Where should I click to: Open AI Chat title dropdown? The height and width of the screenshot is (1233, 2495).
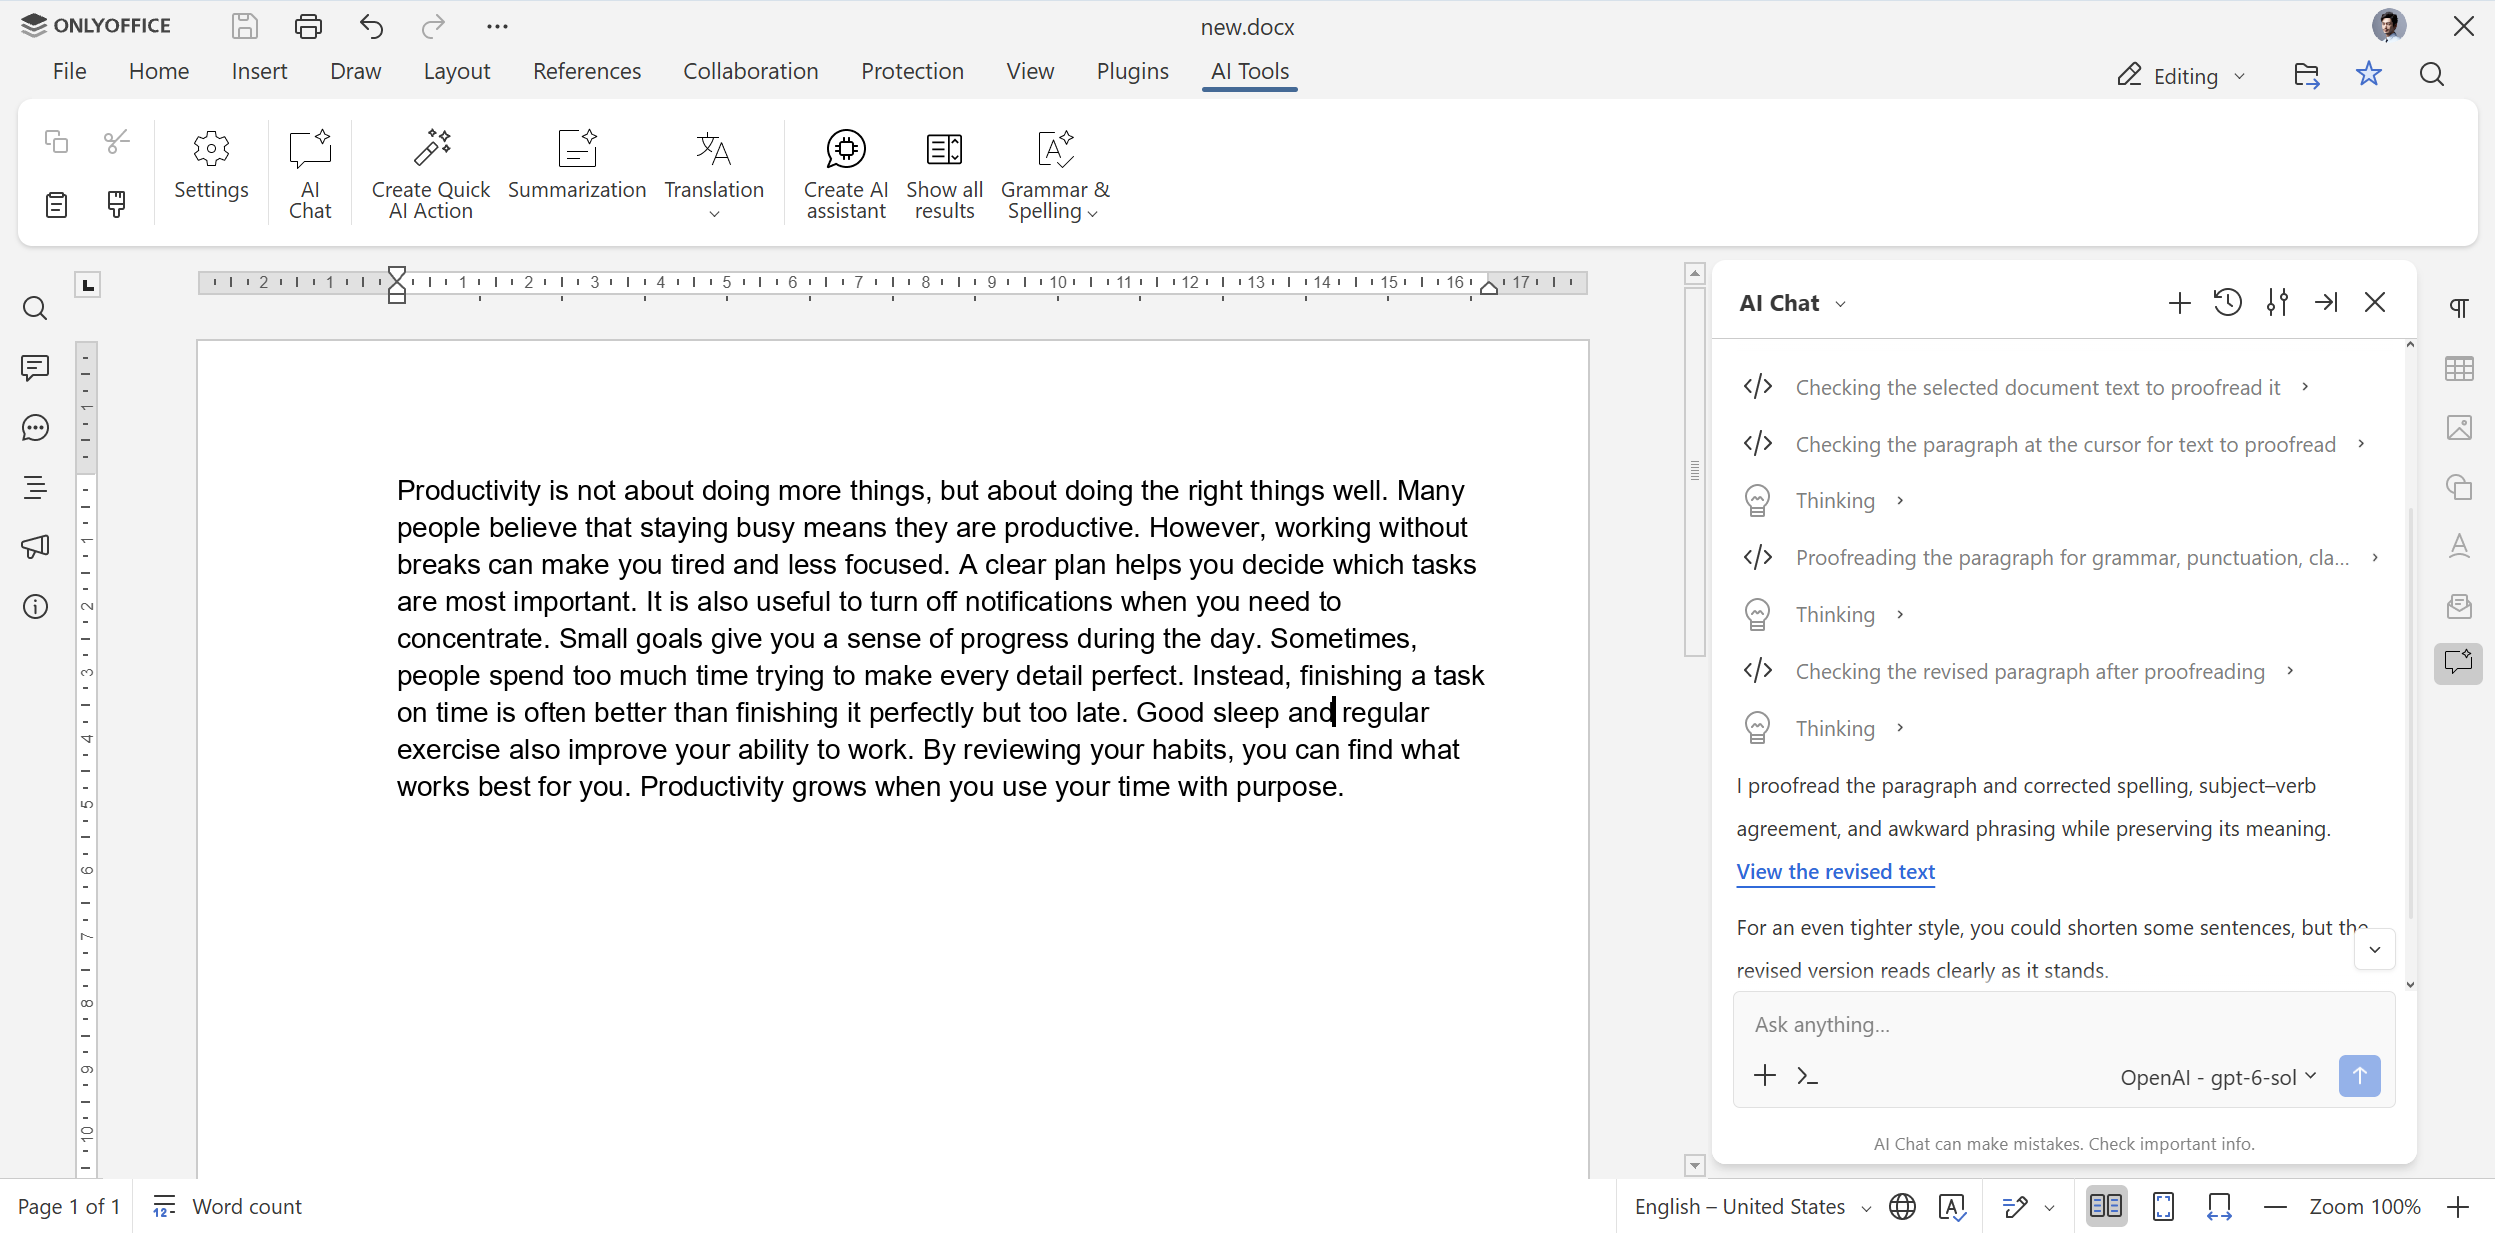click(x=1841, y=304)
